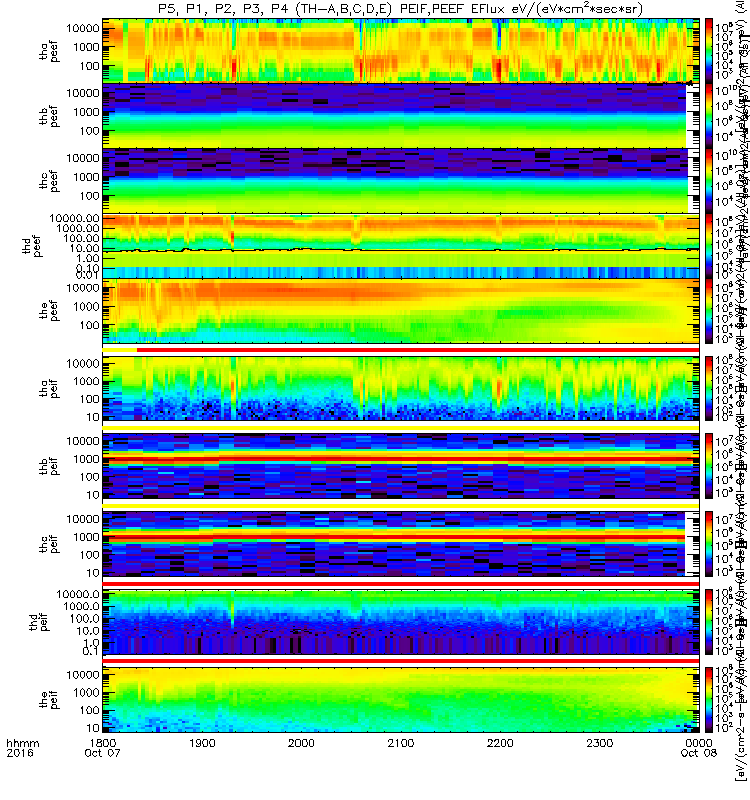Select the thc peef spectrogram panel
750x800 pixels.
[401, 181]
